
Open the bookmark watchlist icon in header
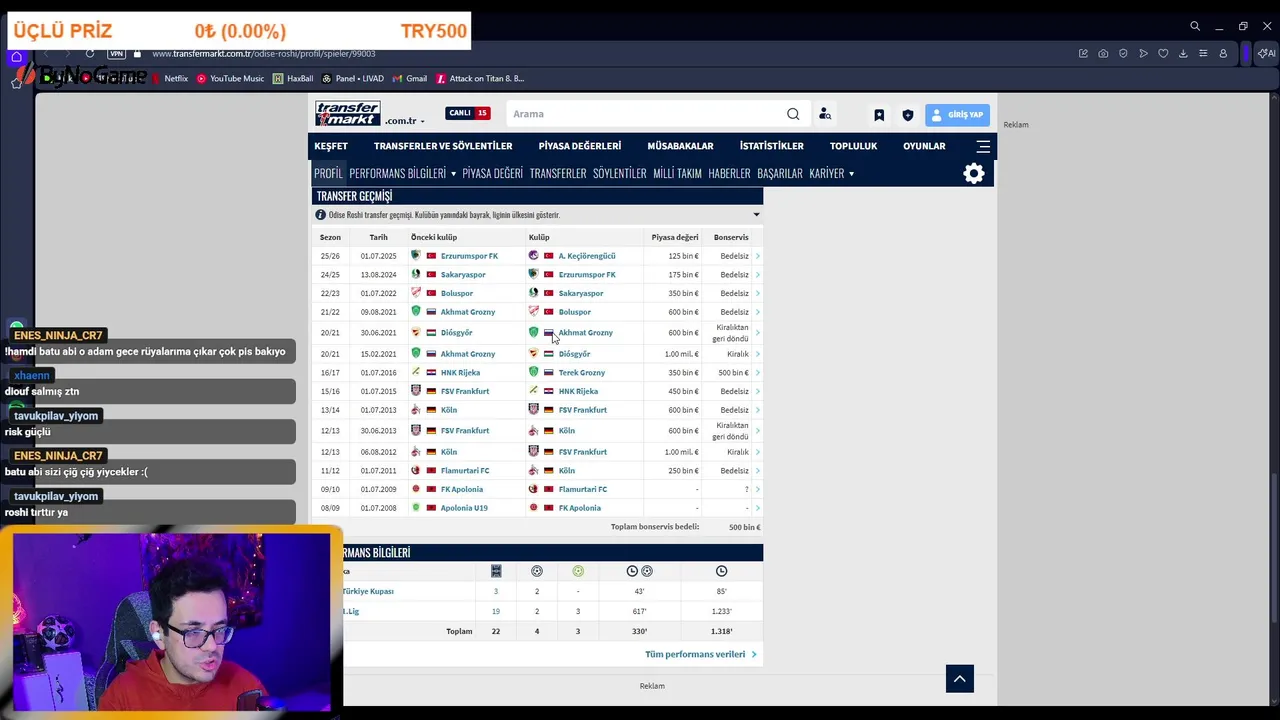[879, 115]
